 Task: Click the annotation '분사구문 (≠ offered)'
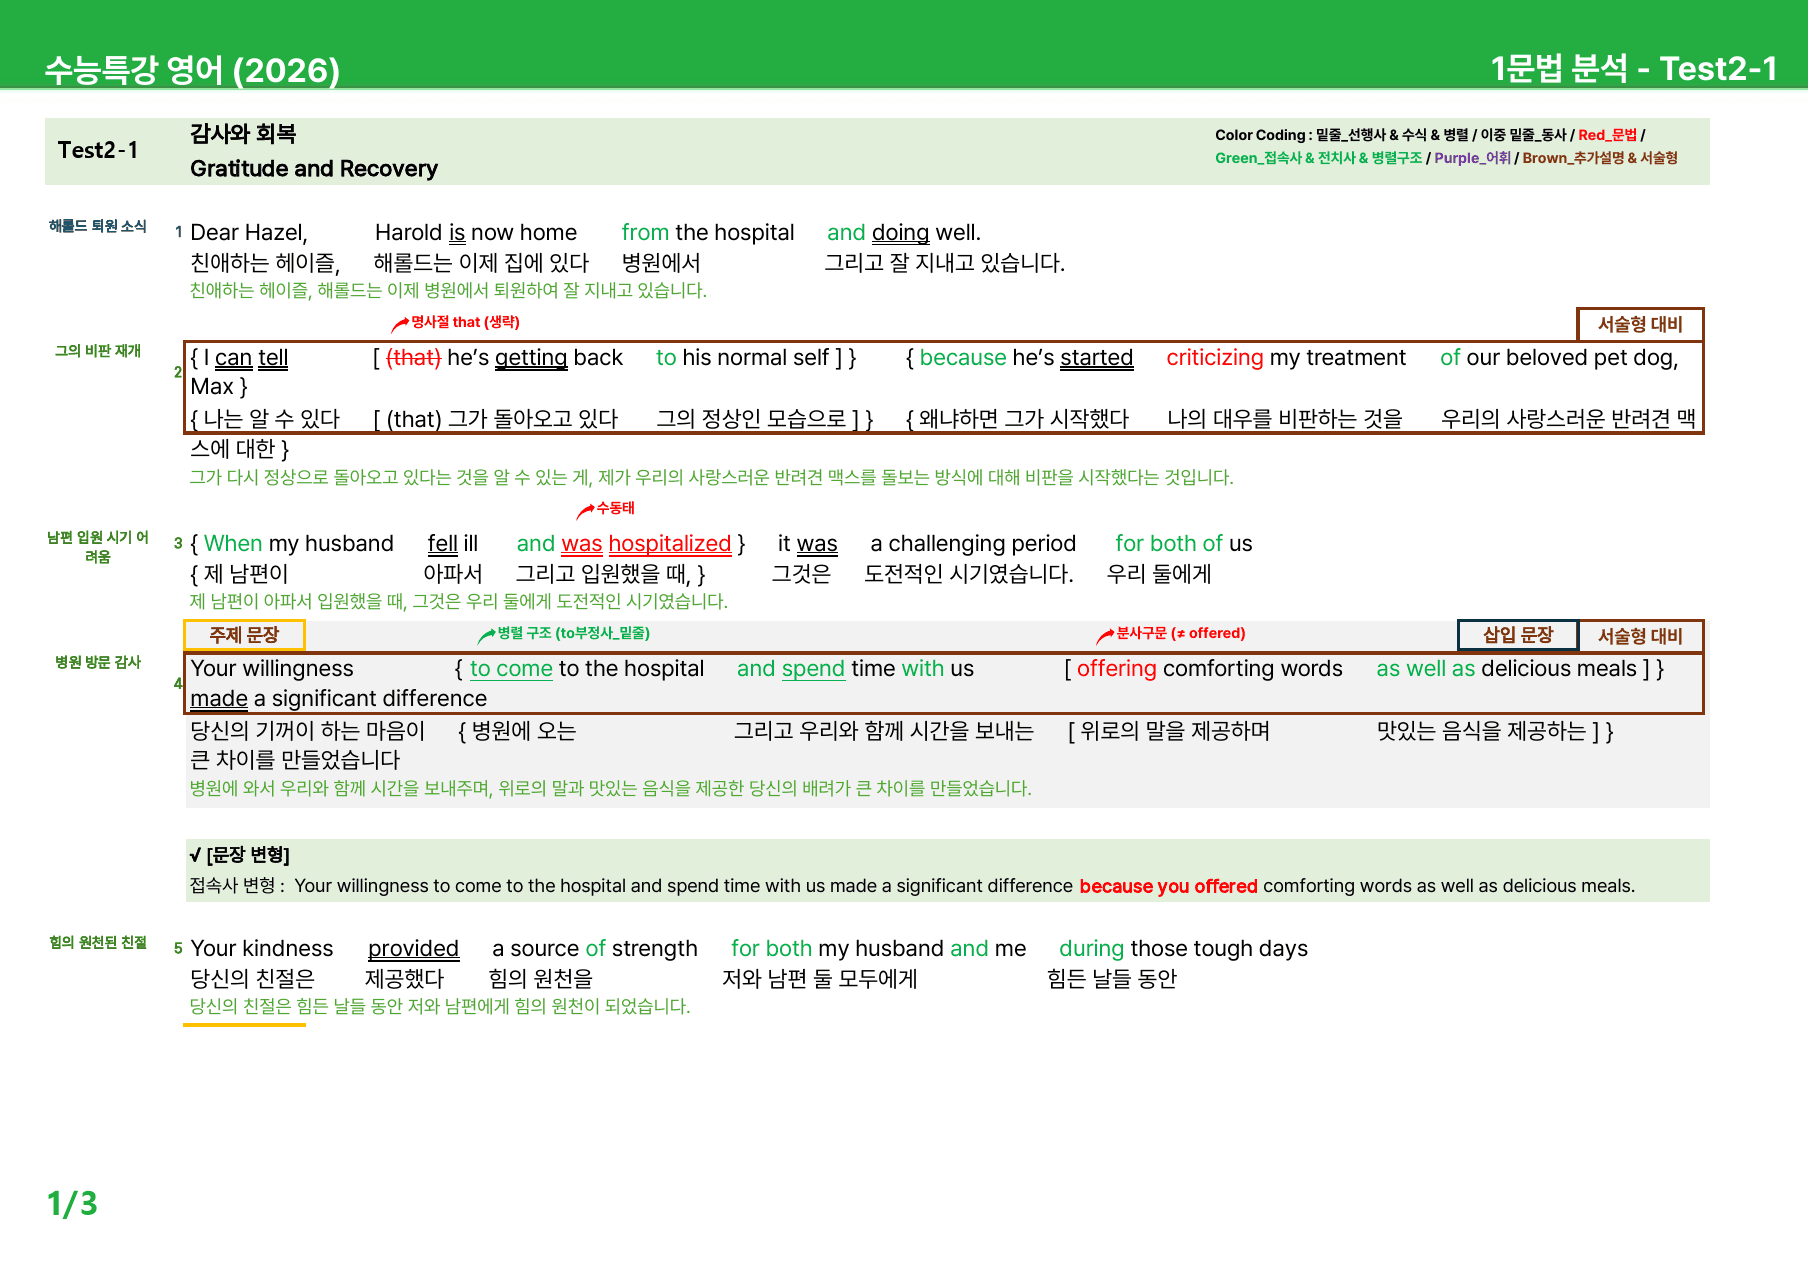click(1181, 633)
